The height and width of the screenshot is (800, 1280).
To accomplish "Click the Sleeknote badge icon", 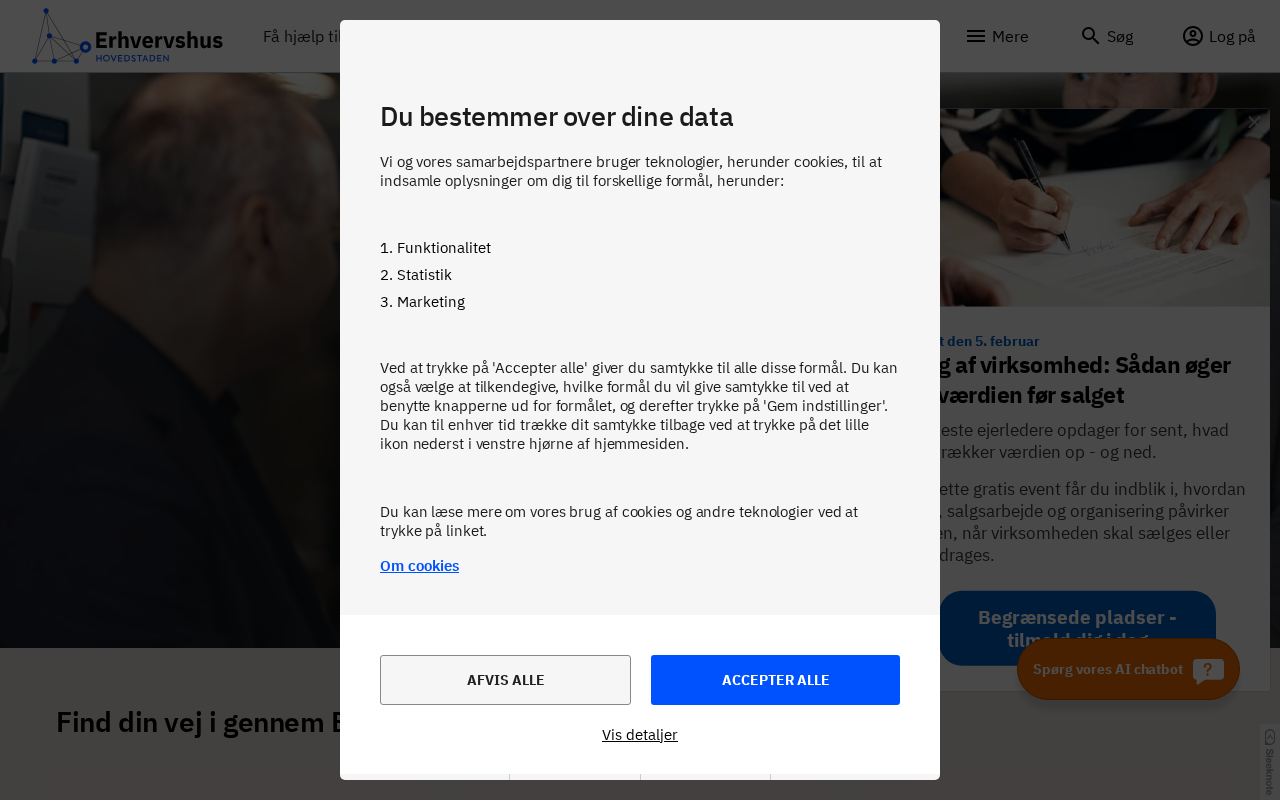I will coord(1270,760).
